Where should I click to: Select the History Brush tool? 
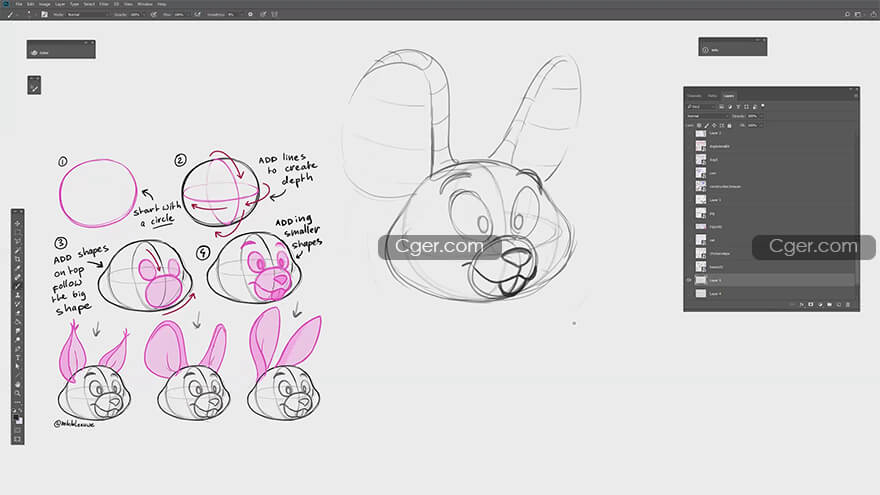[x=17, y=304]
